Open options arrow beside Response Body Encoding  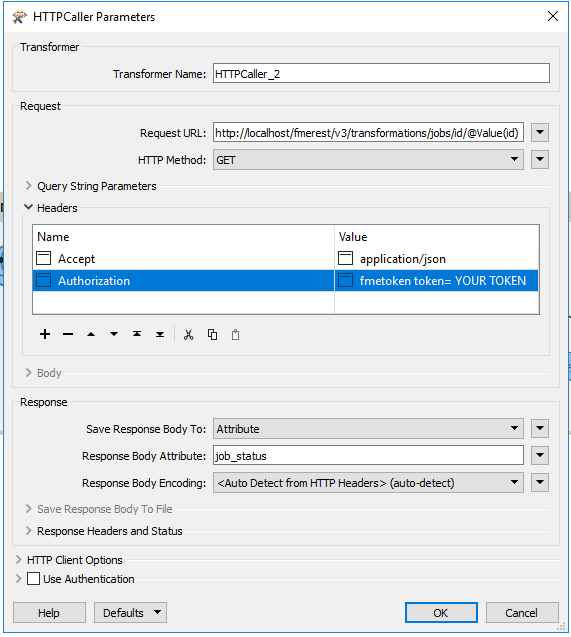[540, 482]
